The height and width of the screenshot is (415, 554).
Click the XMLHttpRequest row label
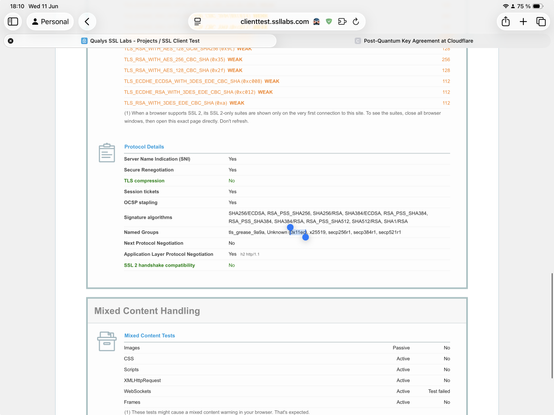[142, 380]
